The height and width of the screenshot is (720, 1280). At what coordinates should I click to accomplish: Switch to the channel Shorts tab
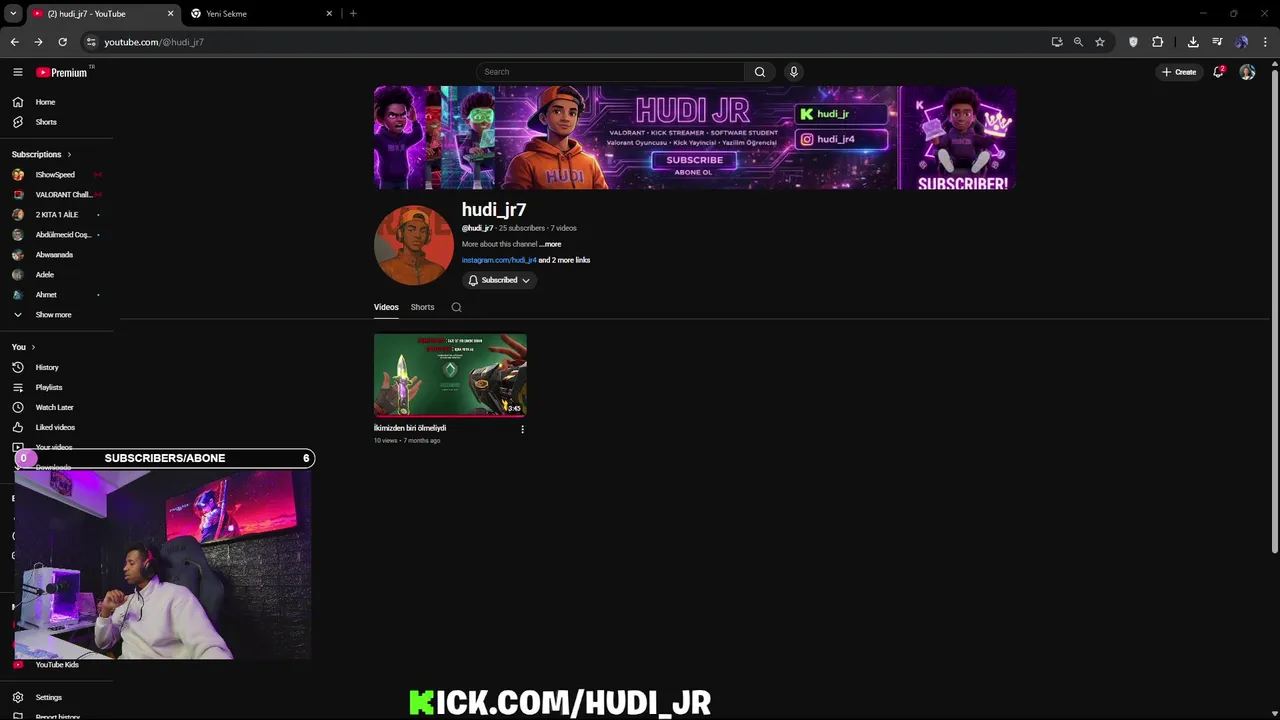tap(422, 307)
